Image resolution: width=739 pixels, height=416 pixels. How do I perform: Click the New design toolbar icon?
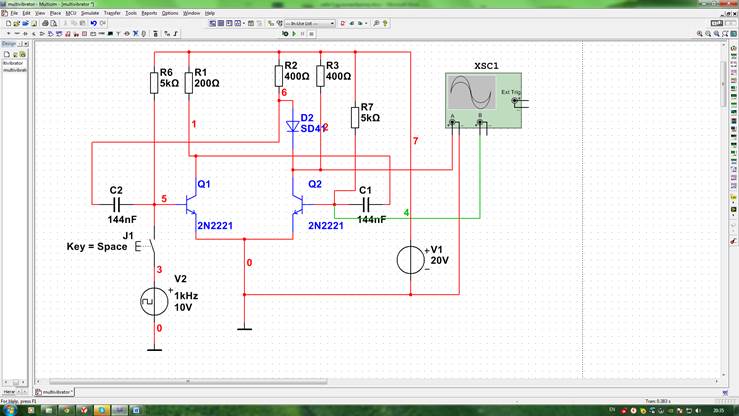8,23
